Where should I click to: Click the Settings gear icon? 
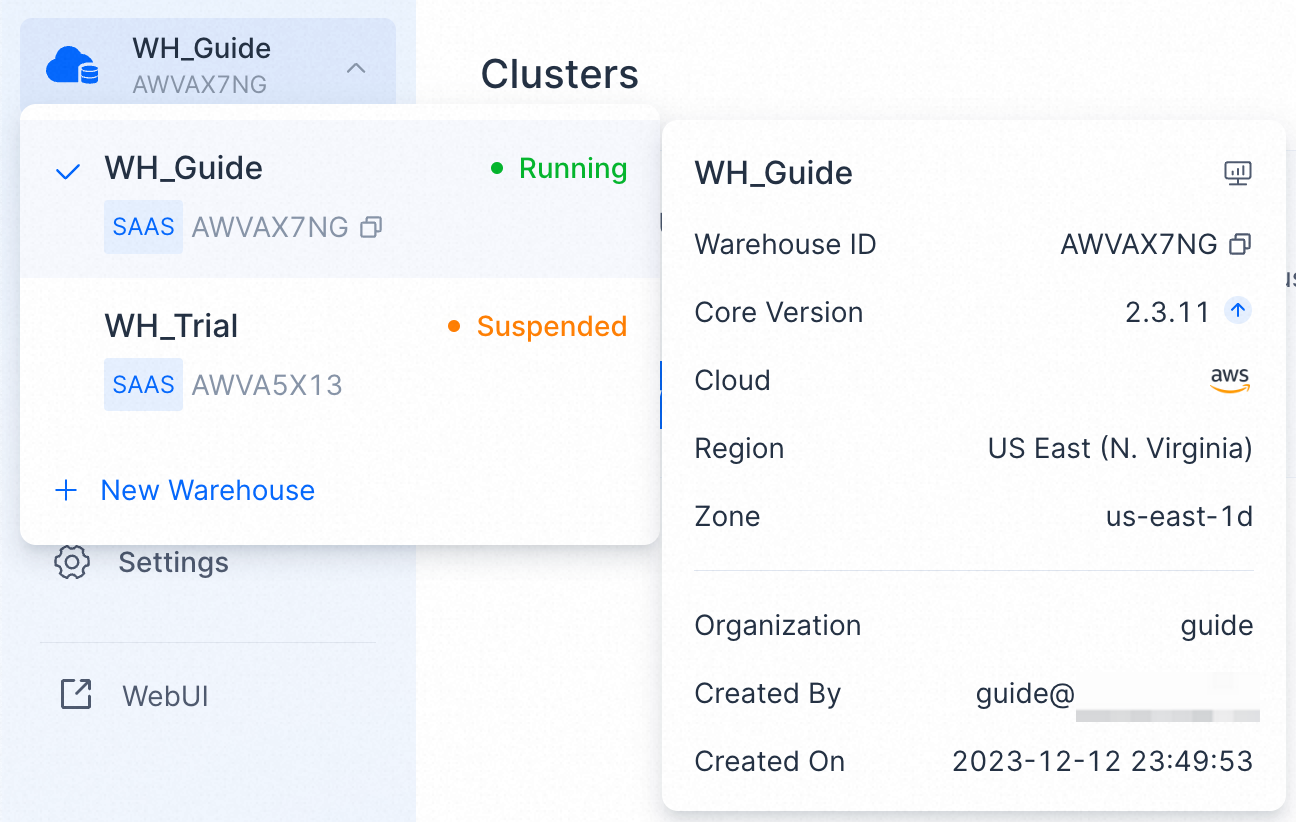[x=72, y=562]
